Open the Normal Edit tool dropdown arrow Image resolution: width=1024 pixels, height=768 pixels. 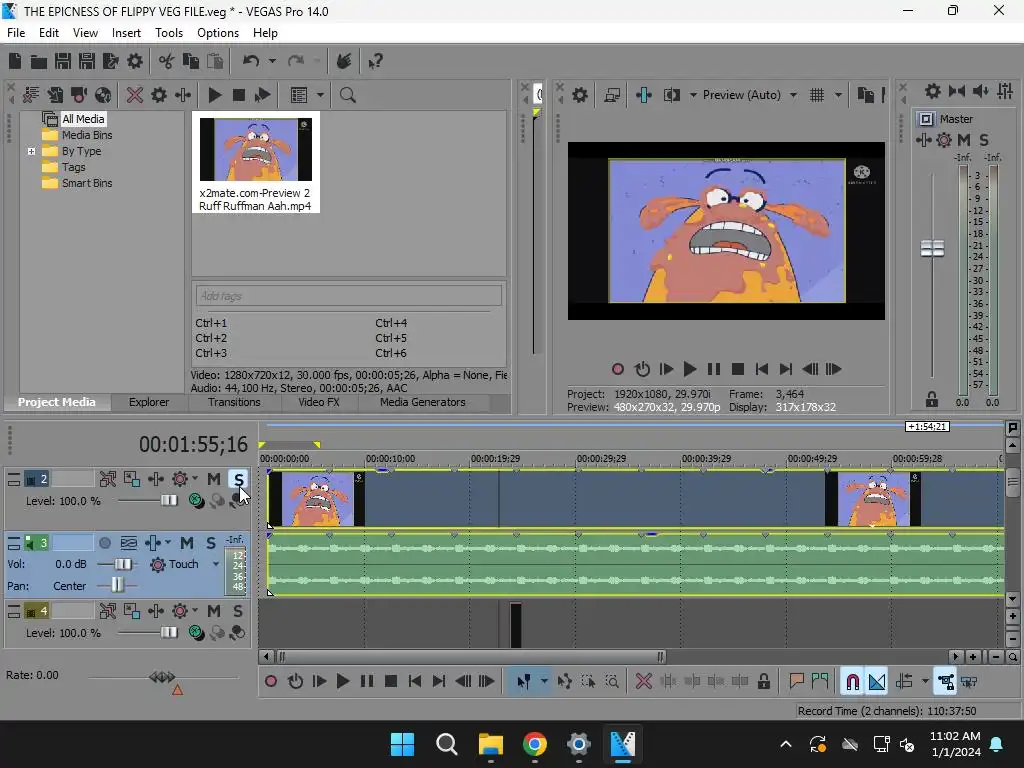[544, 682]
